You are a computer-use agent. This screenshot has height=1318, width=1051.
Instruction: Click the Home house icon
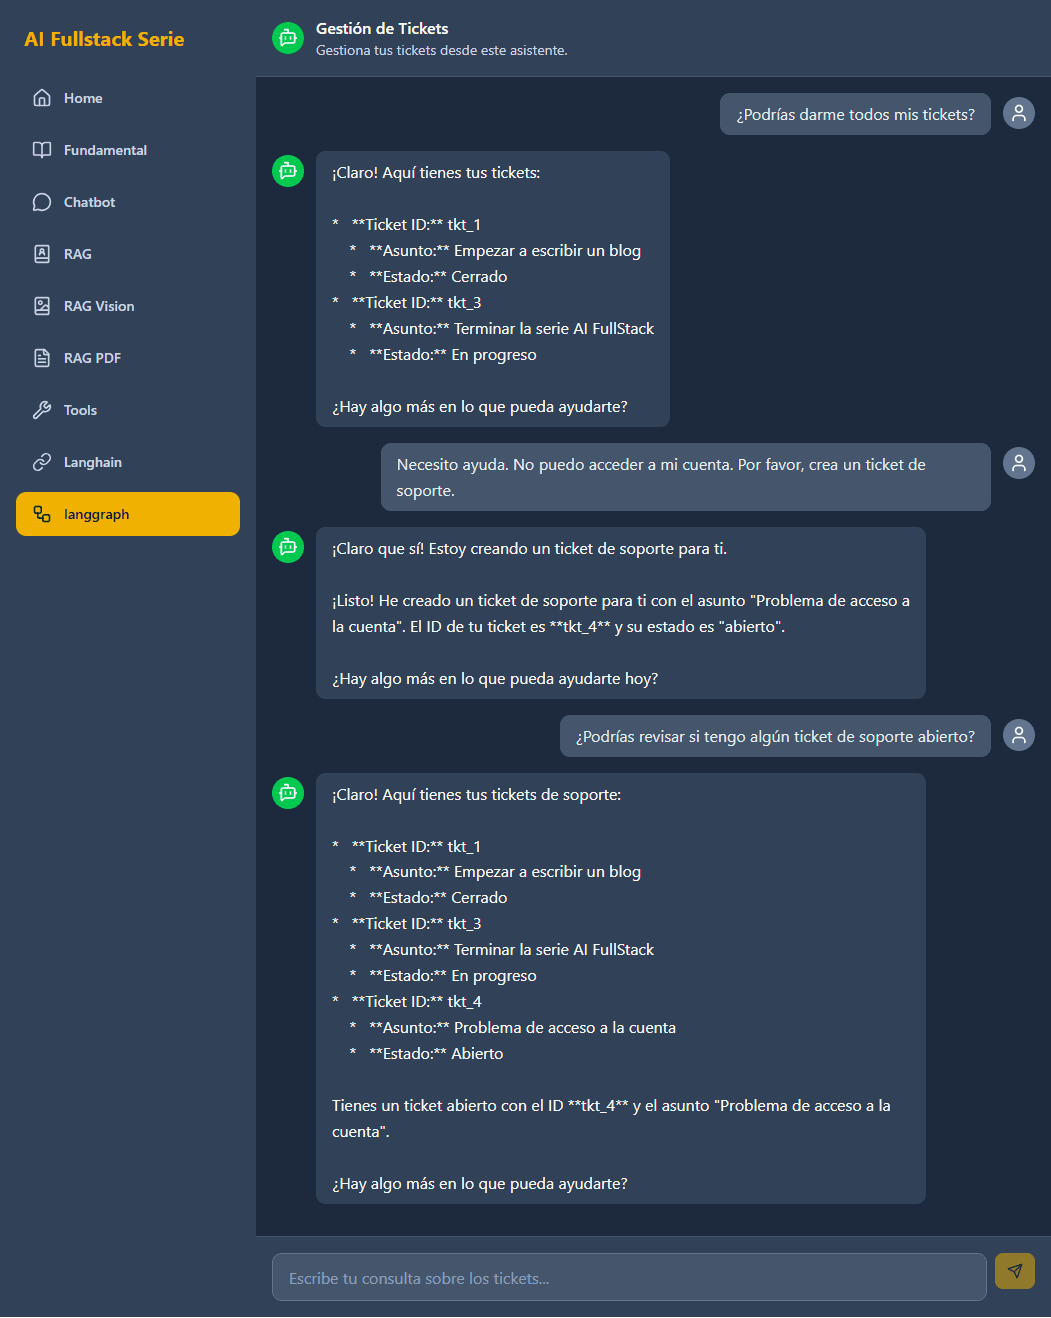click(42, 98)
